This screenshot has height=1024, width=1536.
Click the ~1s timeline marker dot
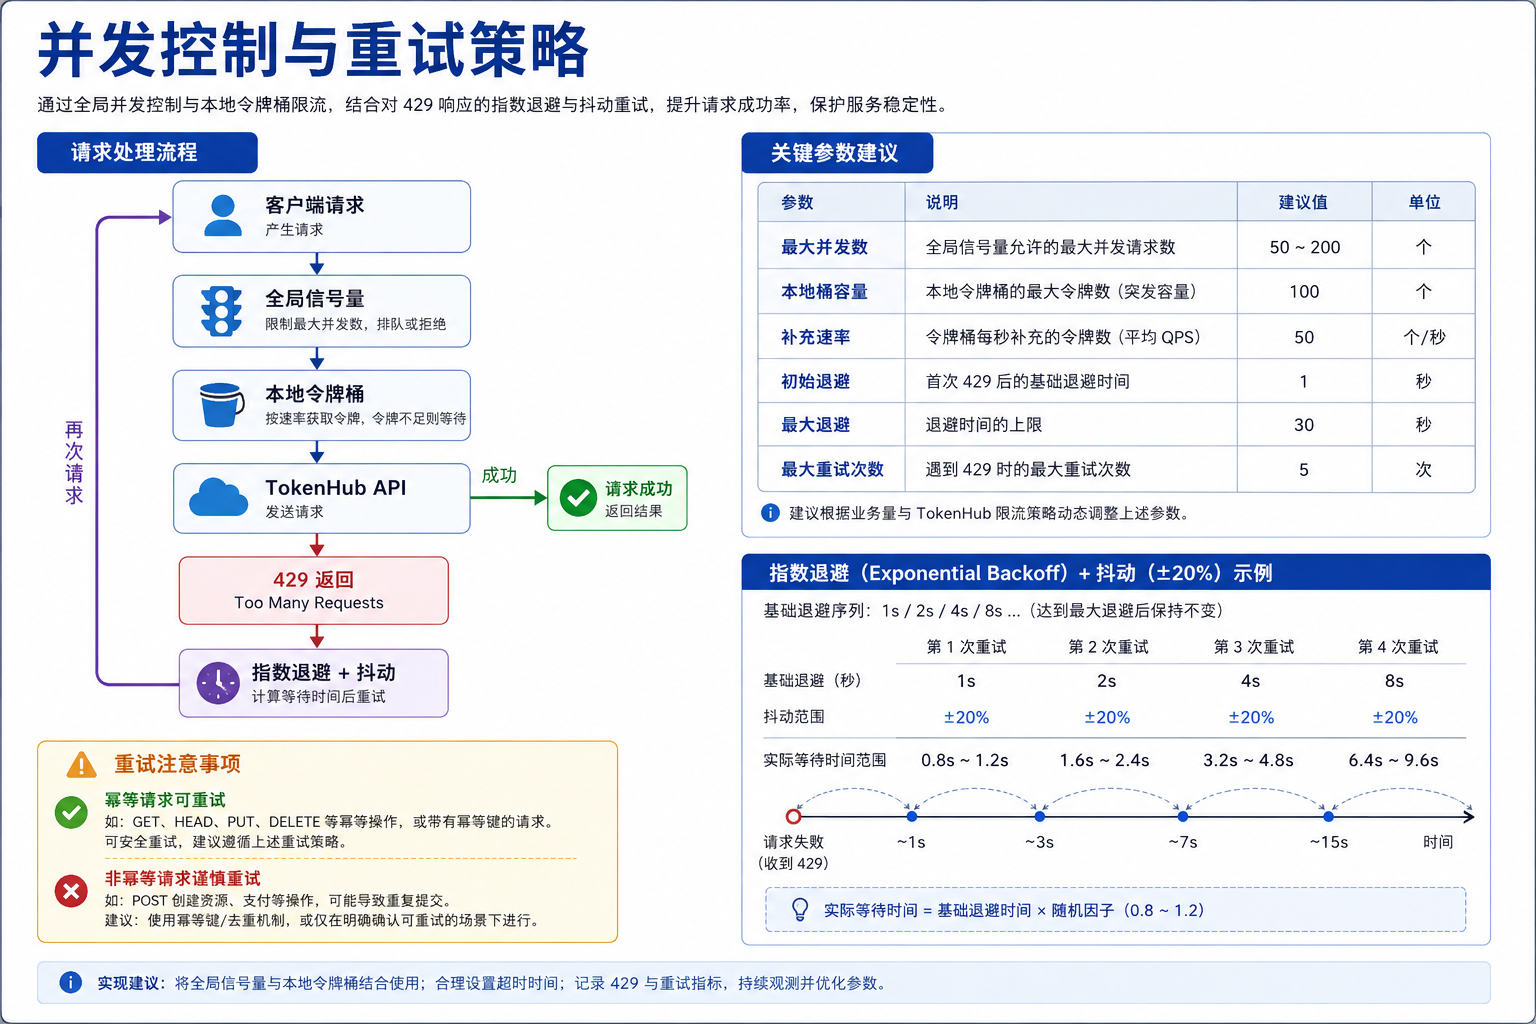910,816
